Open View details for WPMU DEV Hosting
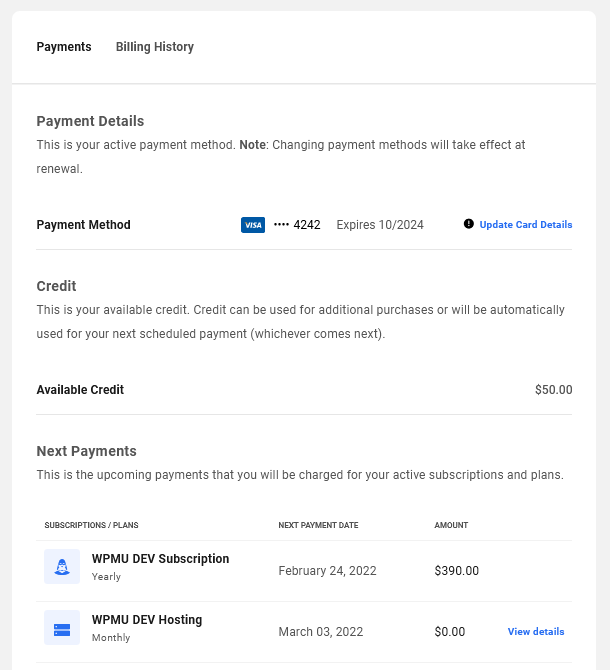 (x=536, y=632)
